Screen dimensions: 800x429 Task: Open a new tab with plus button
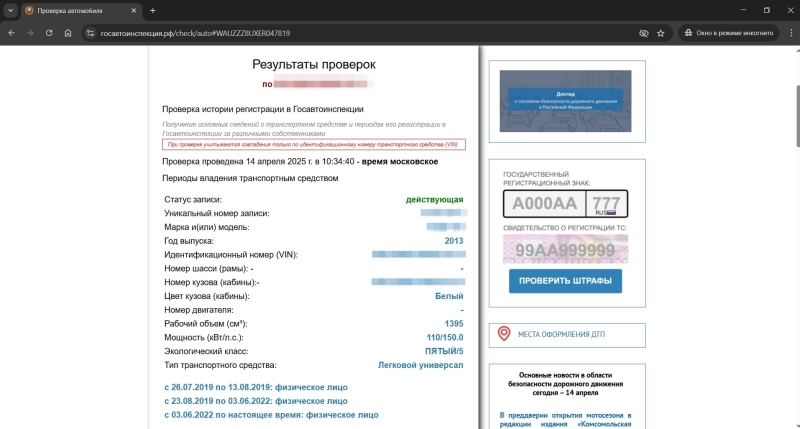(x=153, y=10)
